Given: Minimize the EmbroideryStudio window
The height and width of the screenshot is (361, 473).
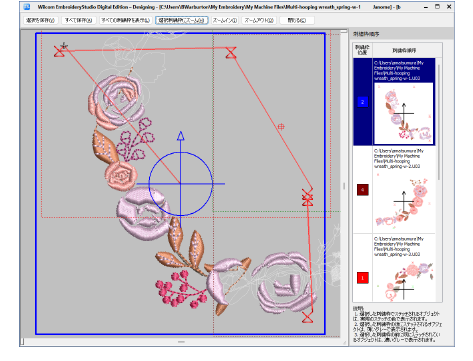Looking at the screenshot, I should 426,7.
